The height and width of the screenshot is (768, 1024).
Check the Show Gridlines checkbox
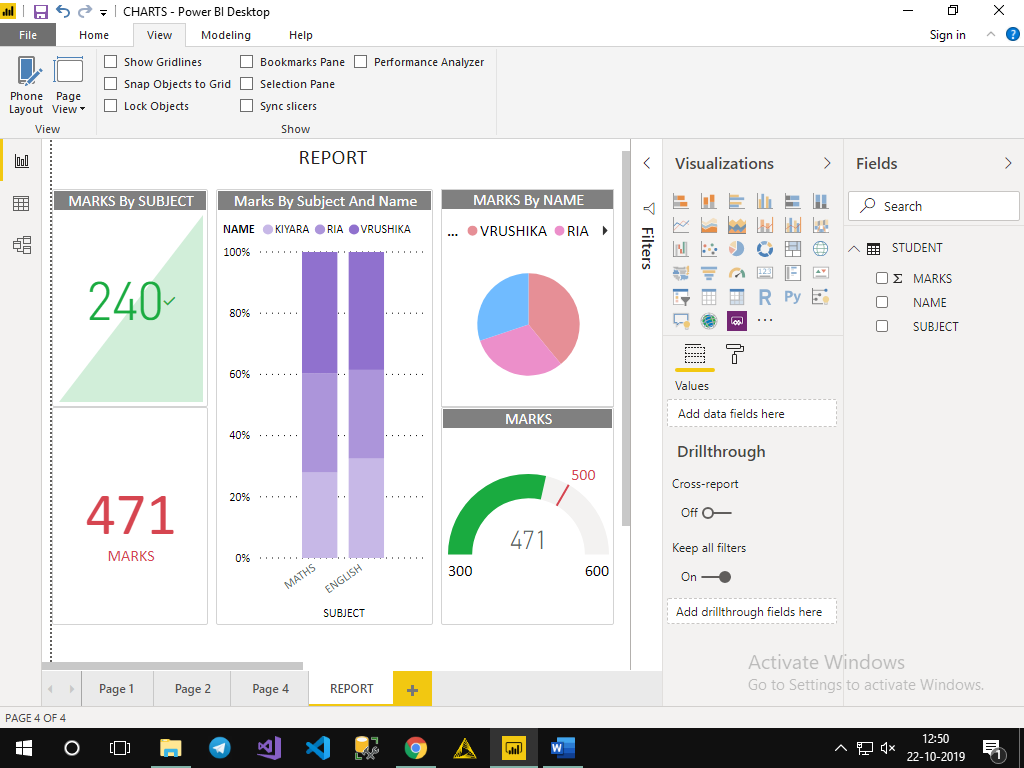[110, 61]
